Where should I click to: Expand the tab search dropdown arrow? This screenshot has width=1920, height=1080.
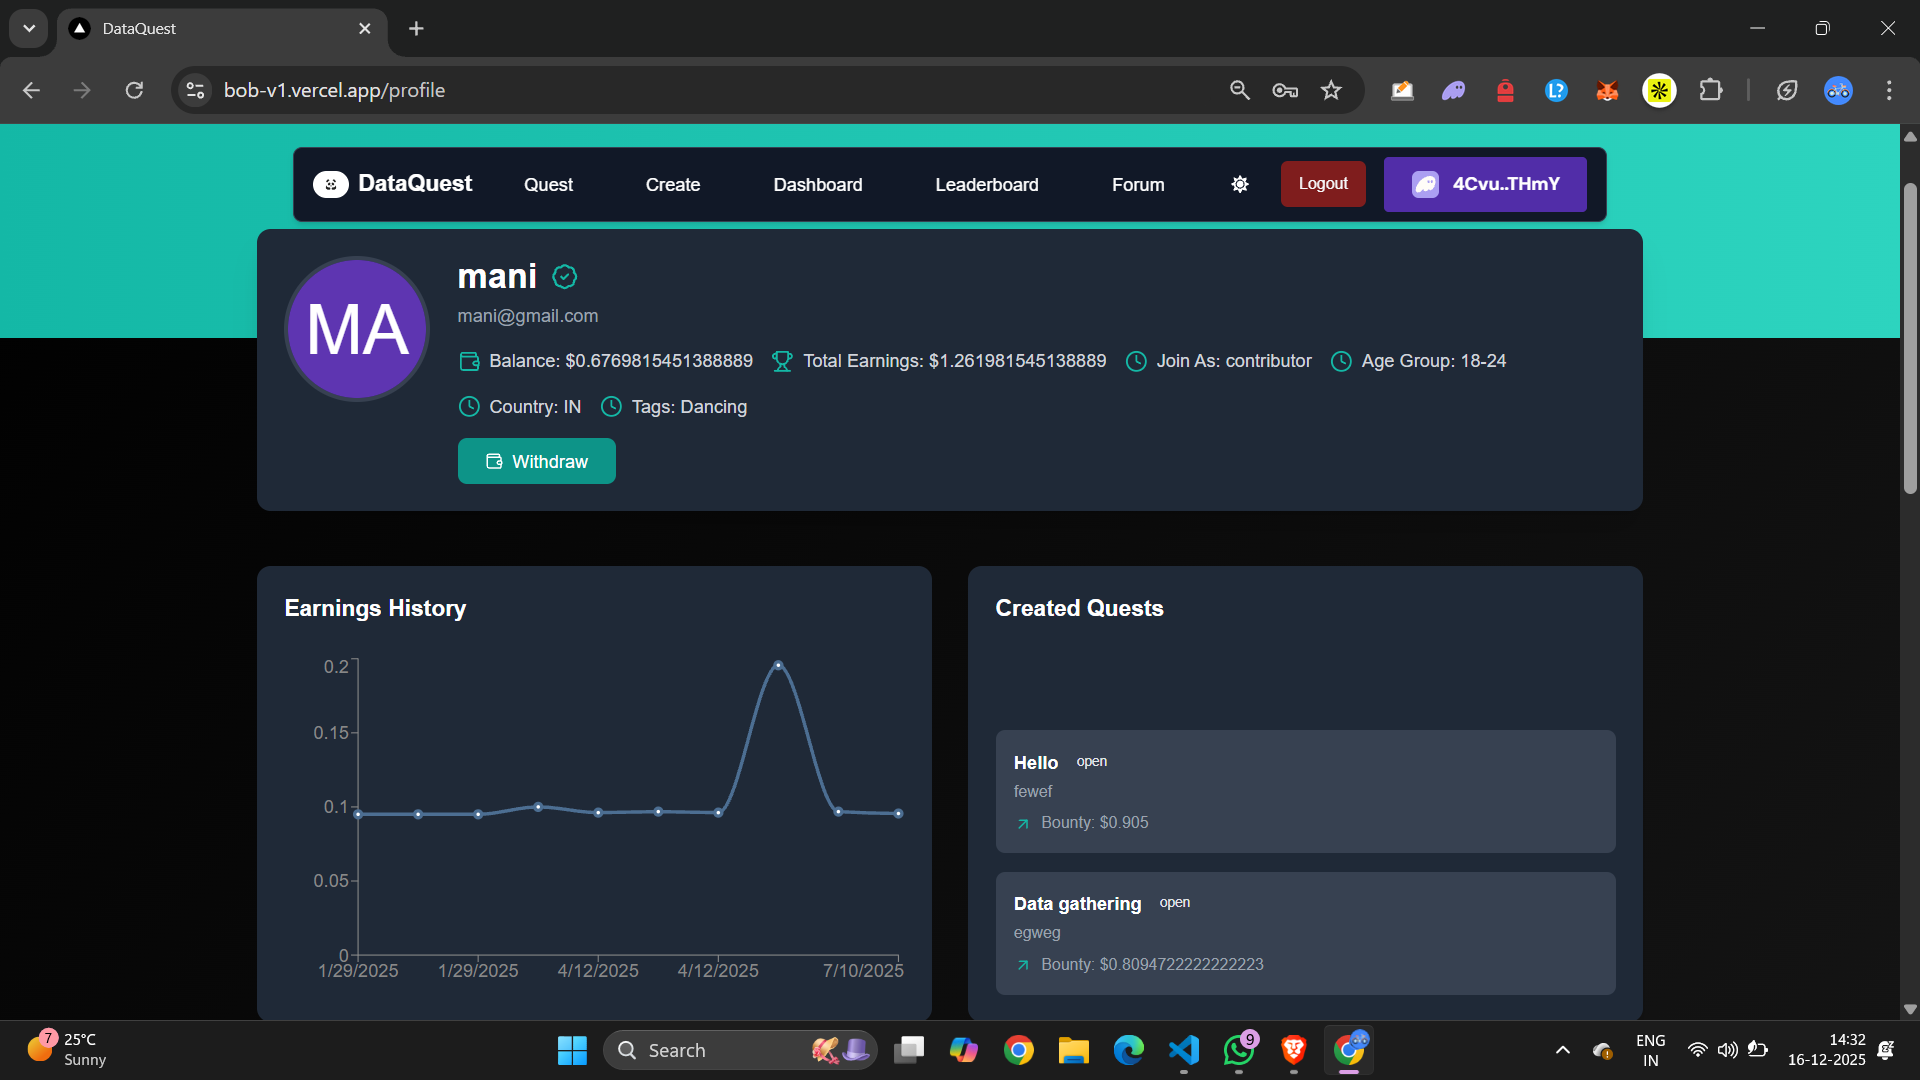[x=29, y=28]
